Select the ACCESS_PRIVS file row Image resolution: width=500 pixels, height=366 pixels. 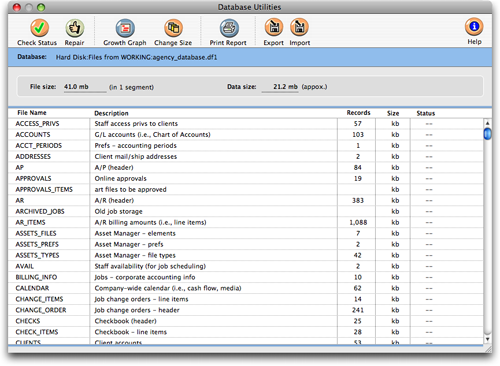tap(246, 124)
